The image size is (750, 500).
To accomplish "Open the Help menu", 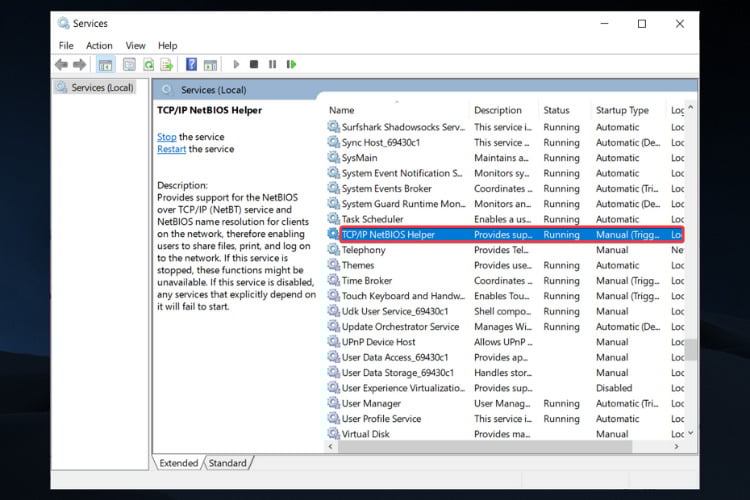I will click(x=167, y=45).
